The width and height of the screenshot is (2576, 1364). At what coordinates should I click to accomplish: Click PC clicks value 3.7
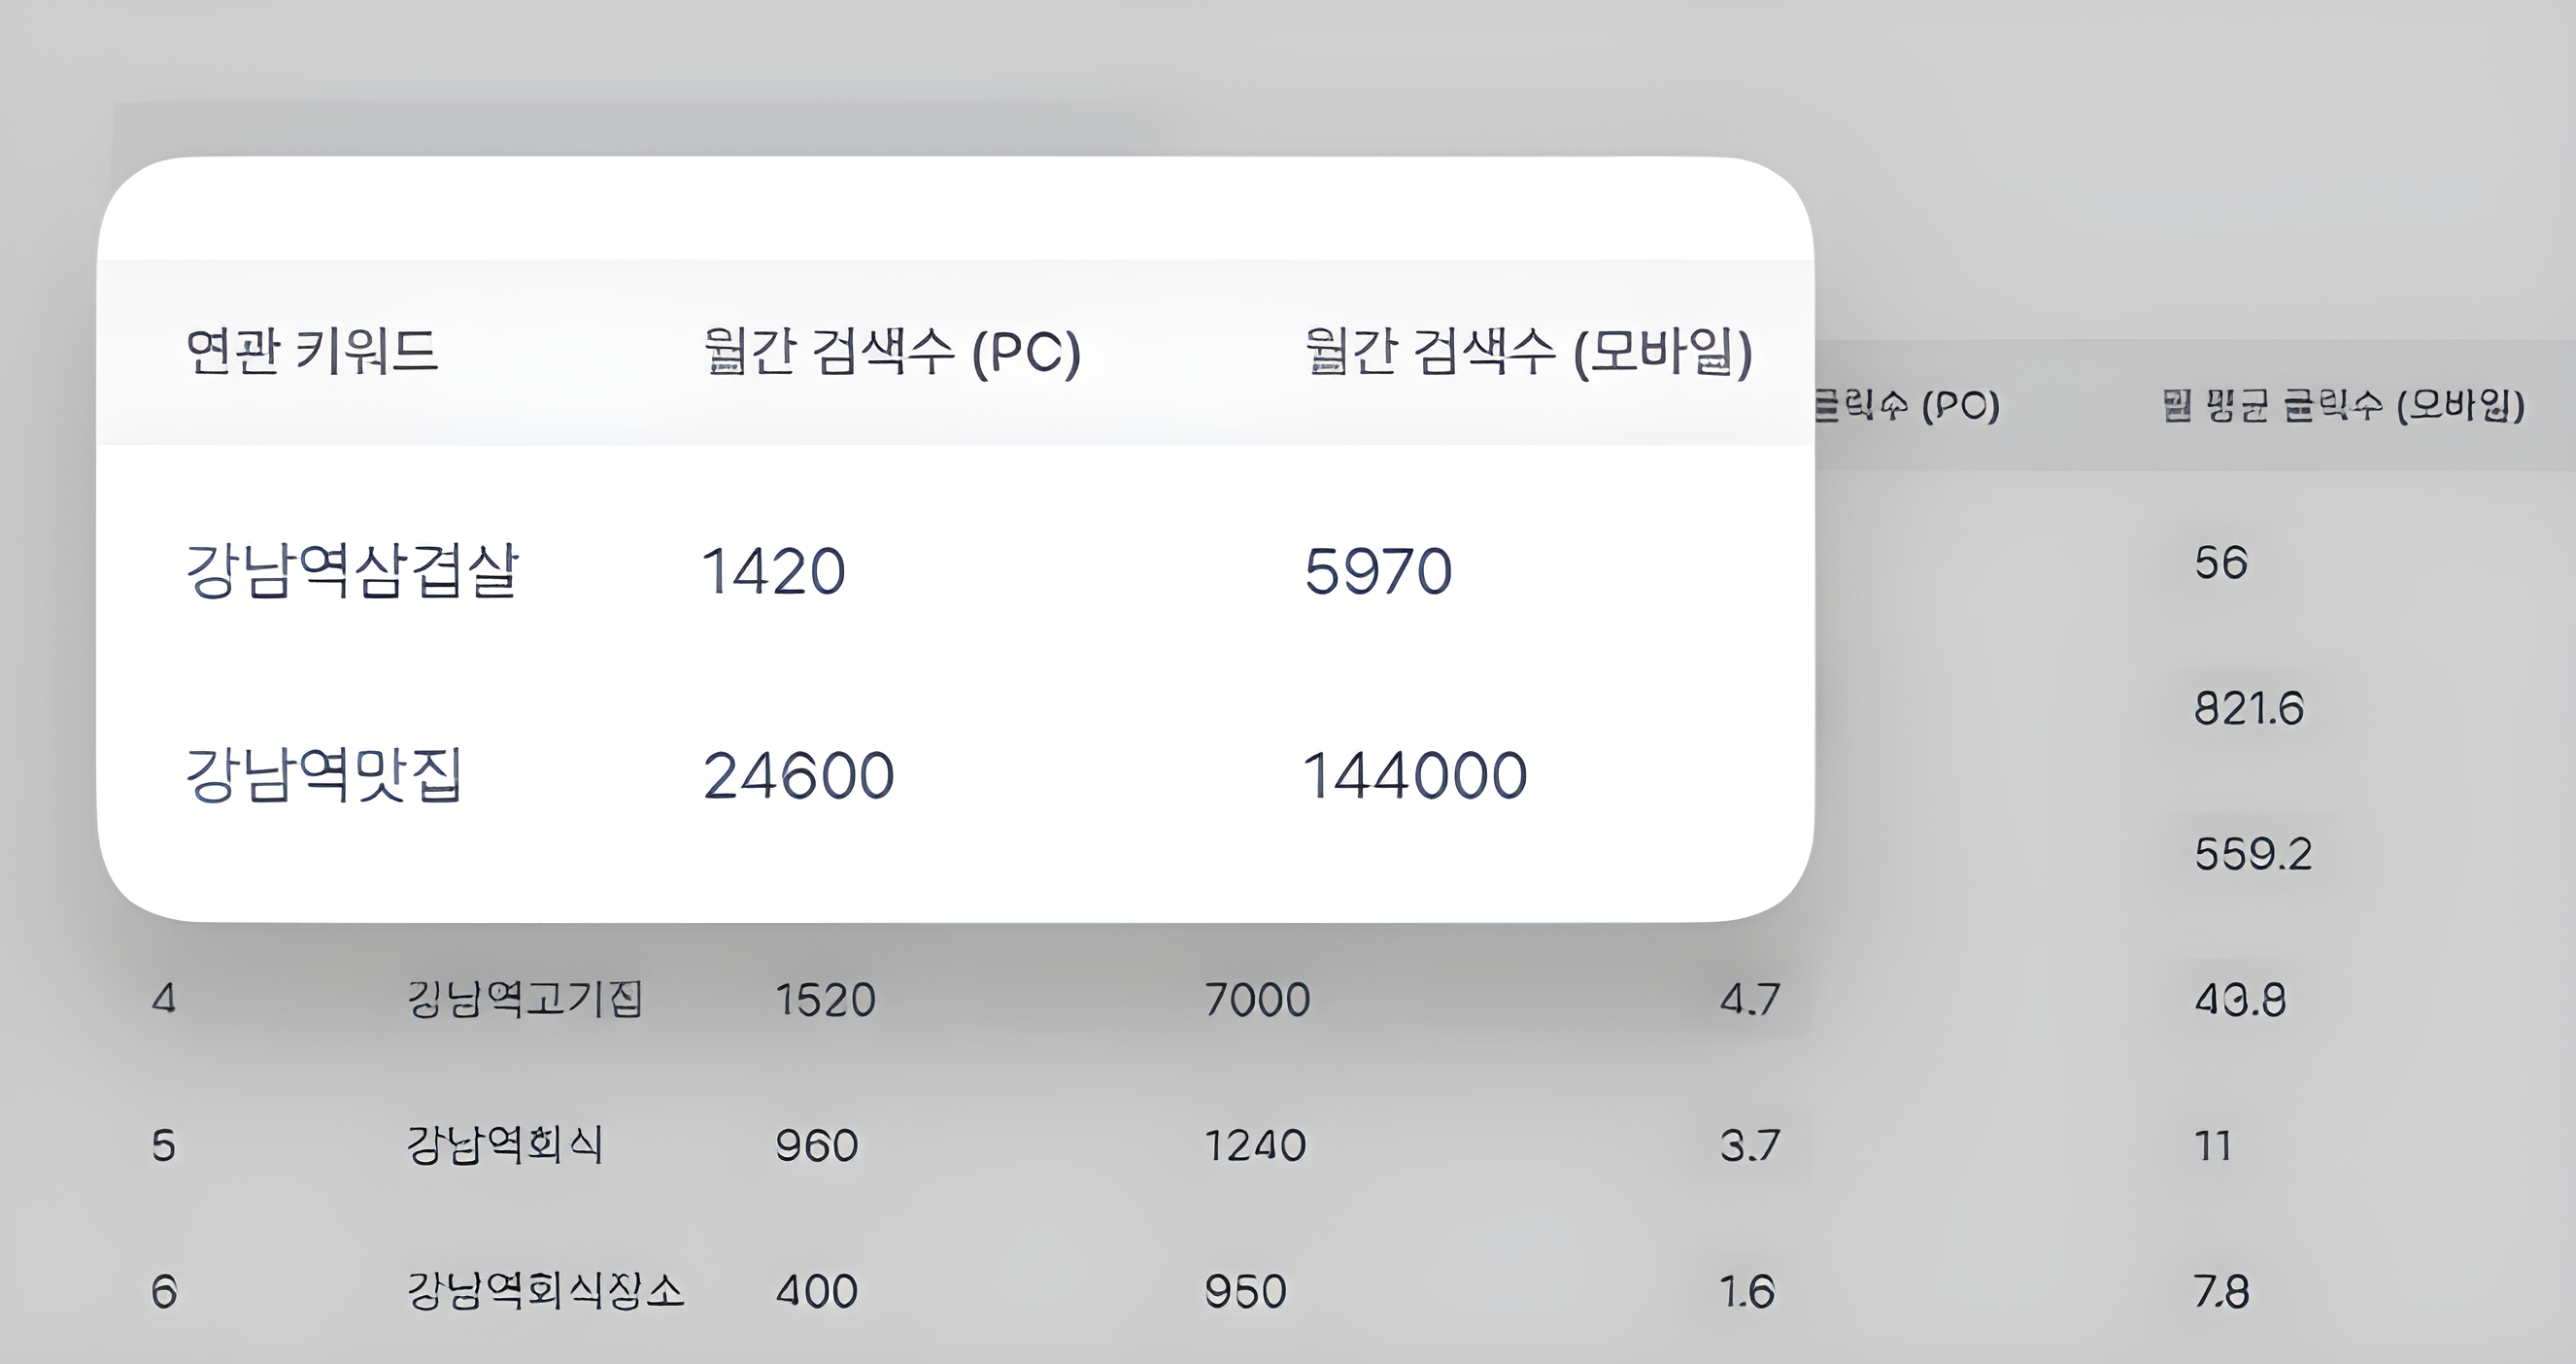pos(1750,1145)
